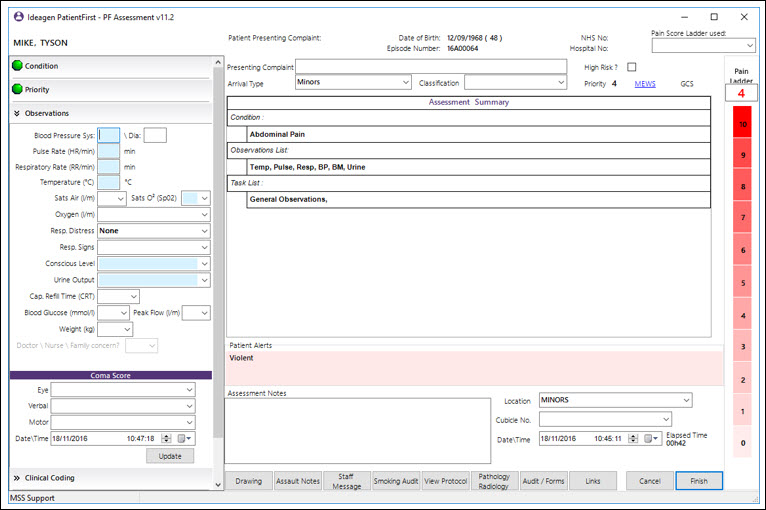Click the green Condition status icon

(18, 65)
